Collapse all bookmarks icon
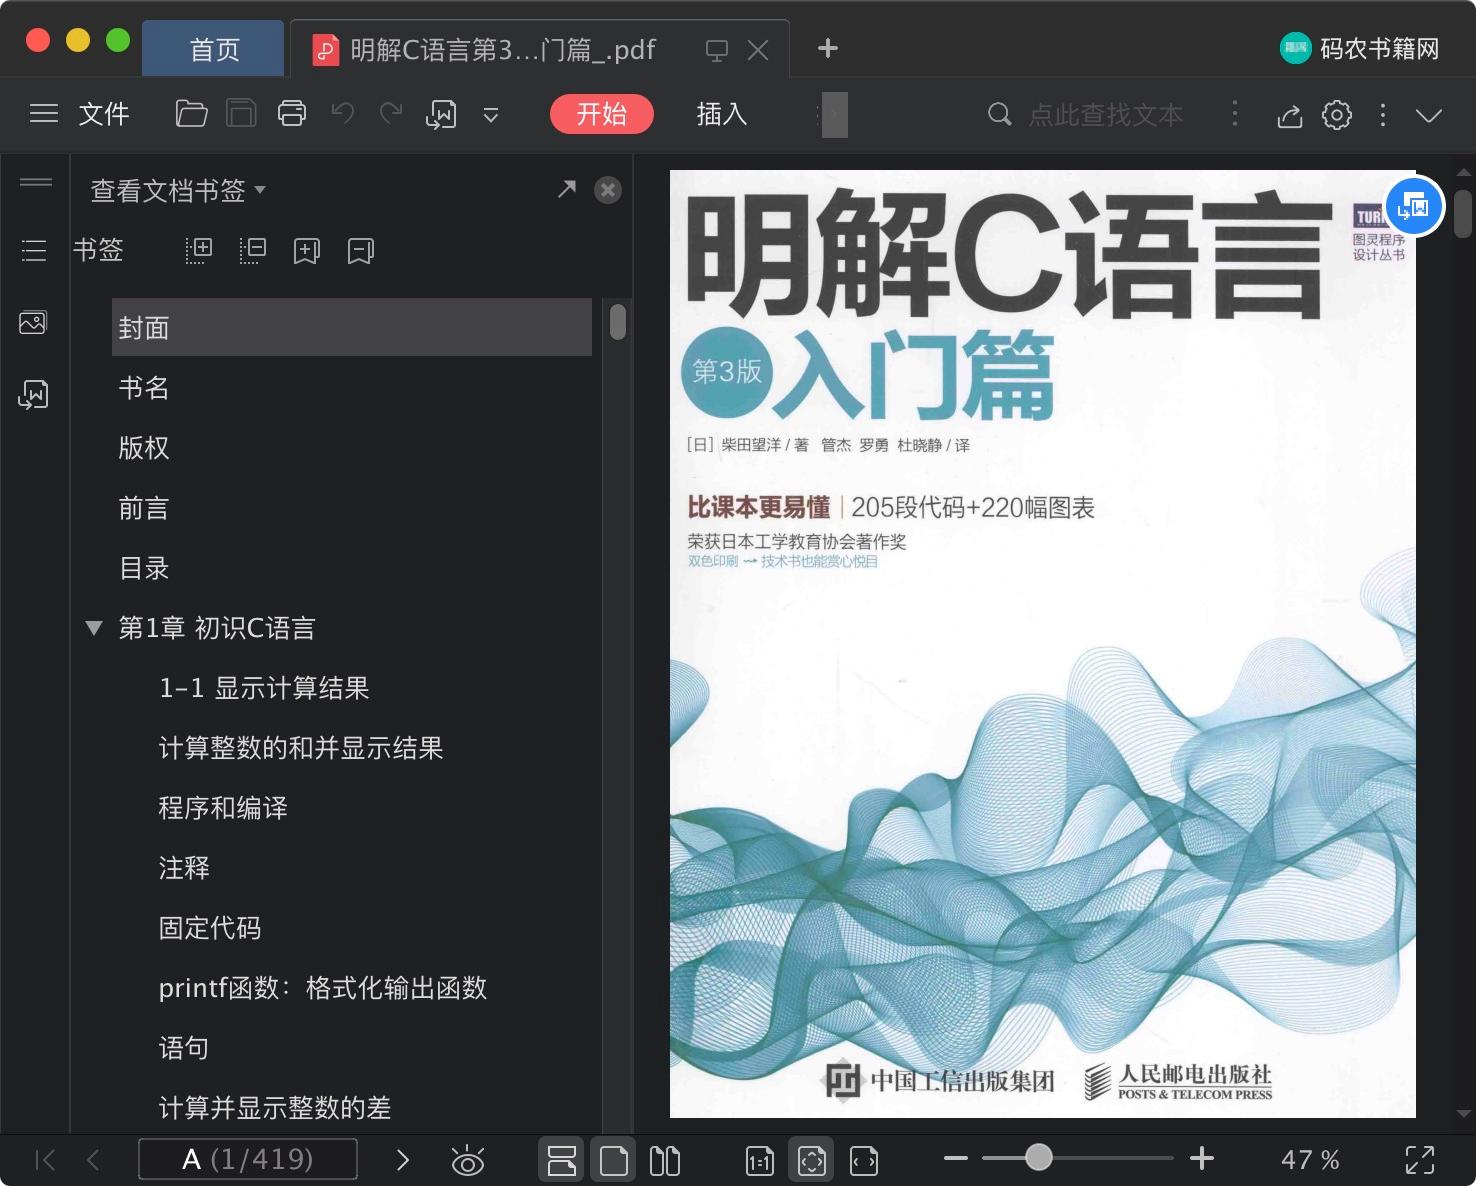Screen dimensions: 1476x1186 (252, 250)
